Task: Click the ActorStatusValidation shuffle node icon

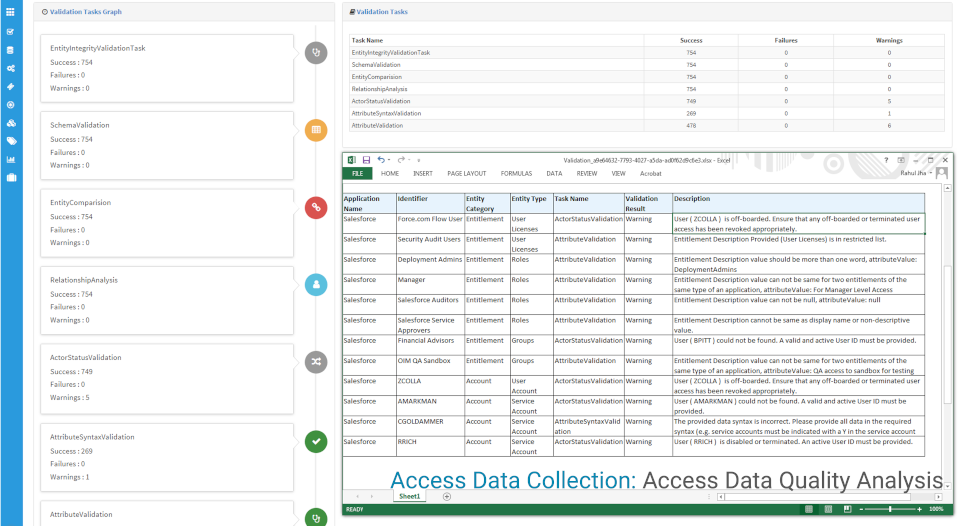Action: [x=316, y=361]
